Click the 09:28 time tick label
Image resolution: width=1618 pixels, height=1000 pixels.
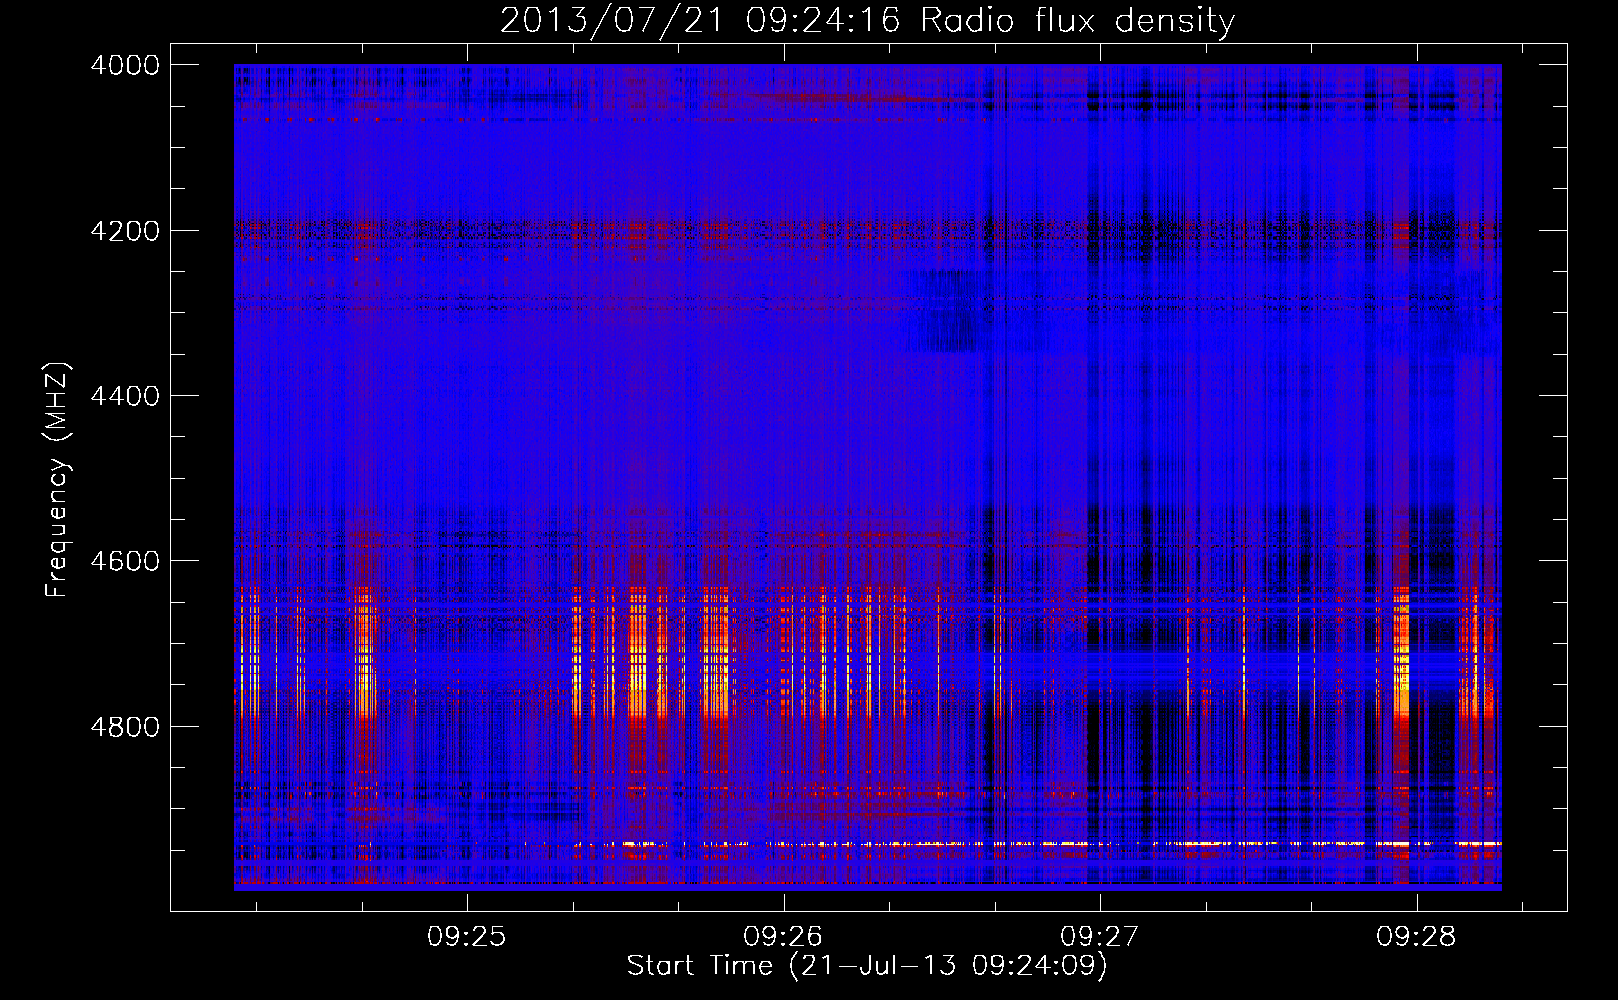(x=1416, y=937)
